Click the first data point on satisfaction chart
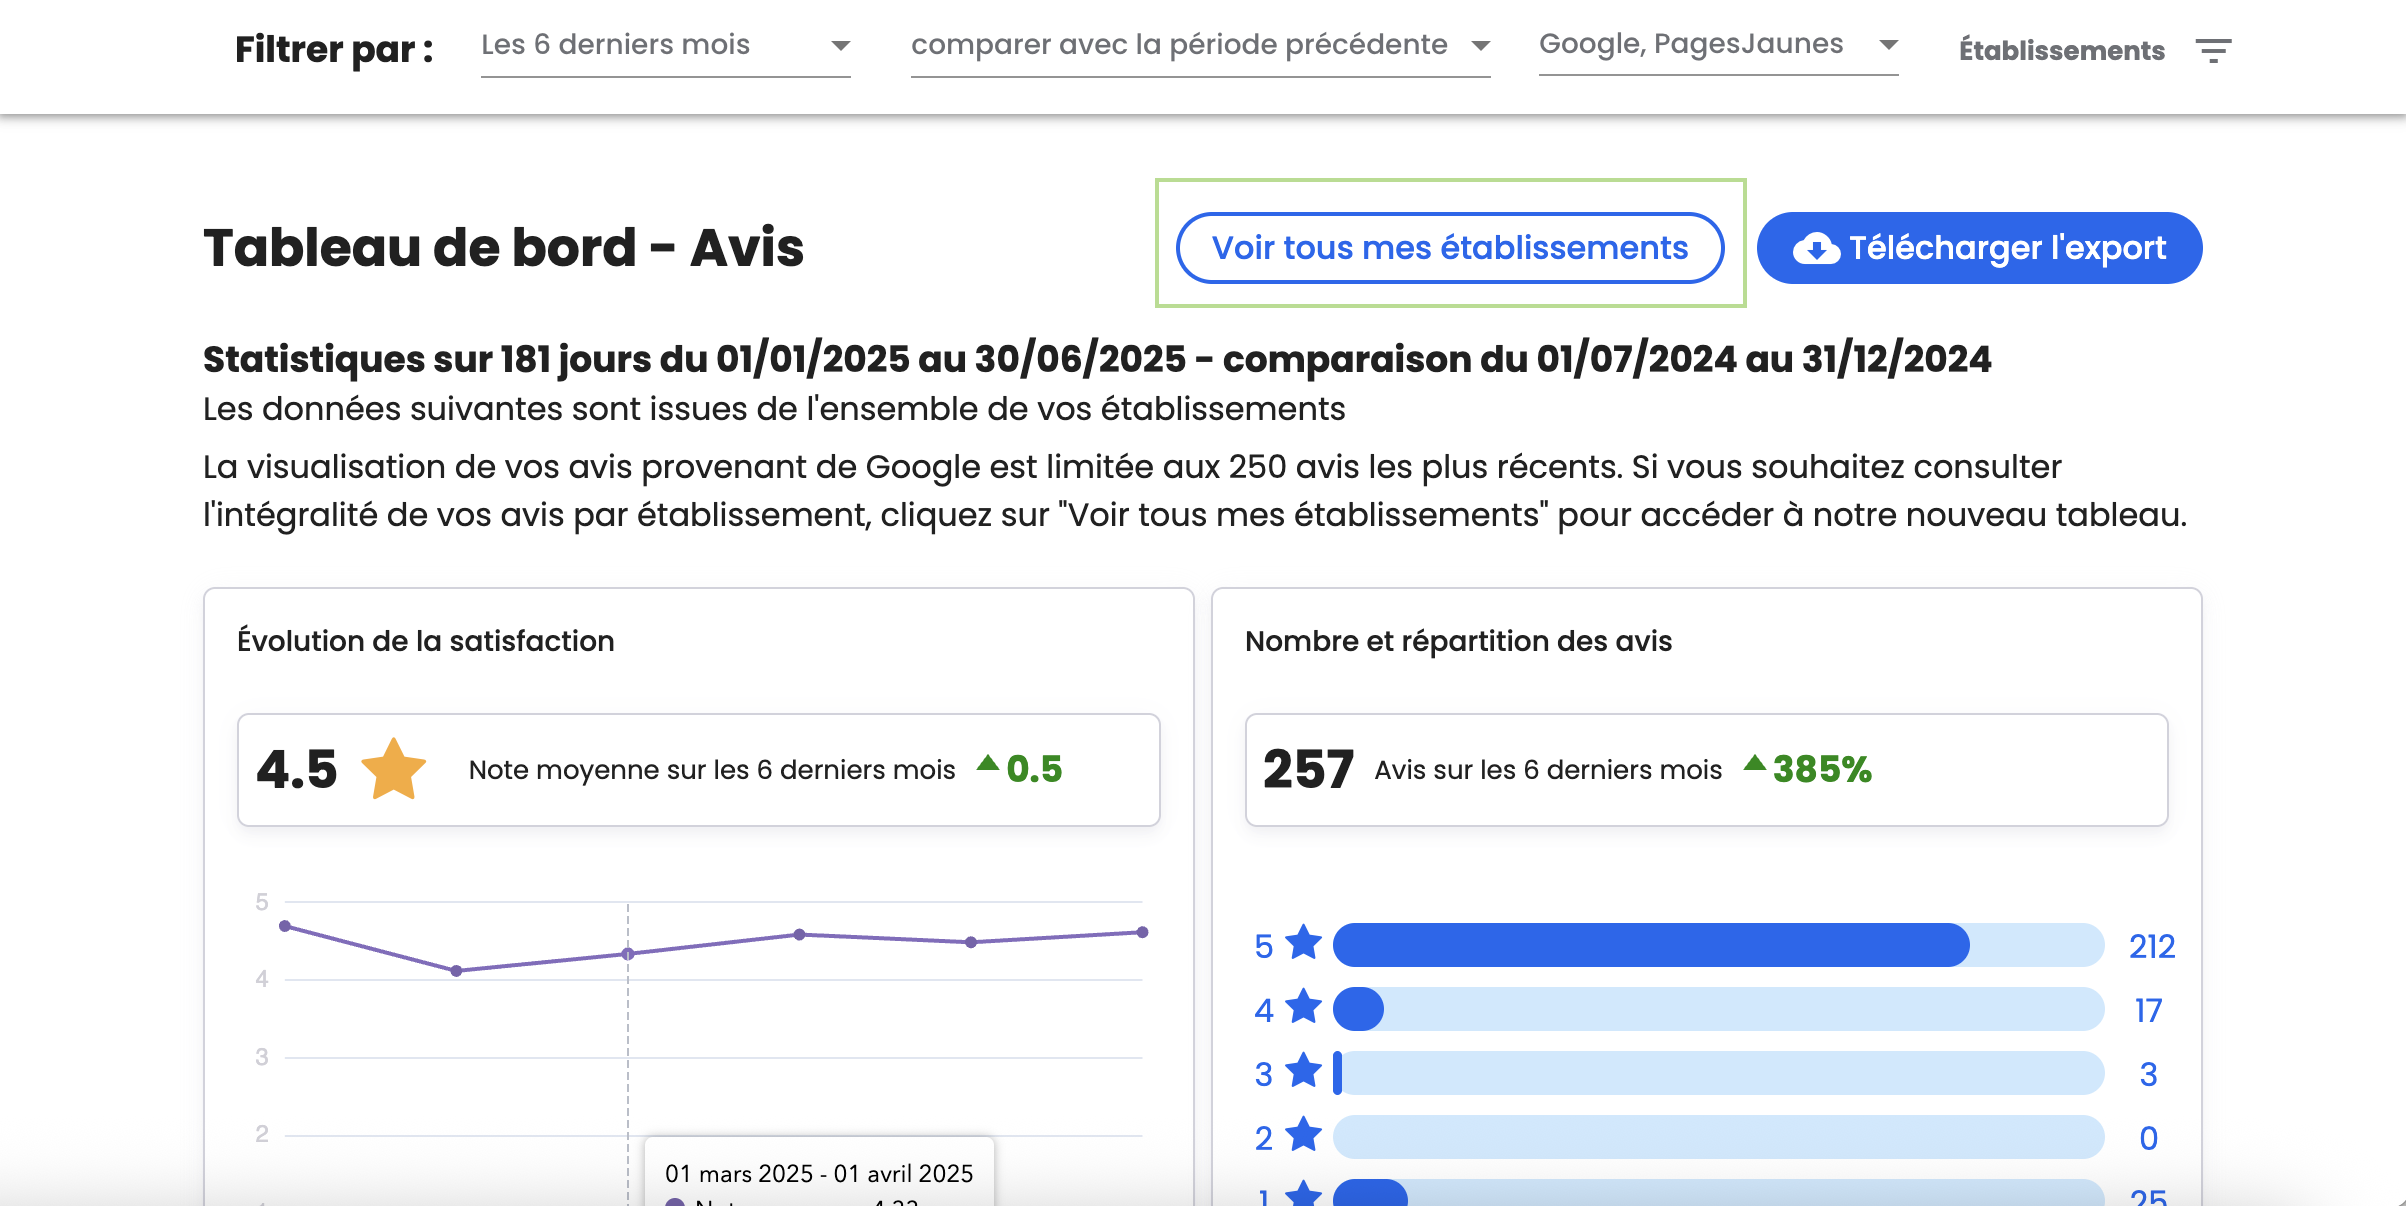Viewport: 2406px width, 1206px height. coord(285,926)
